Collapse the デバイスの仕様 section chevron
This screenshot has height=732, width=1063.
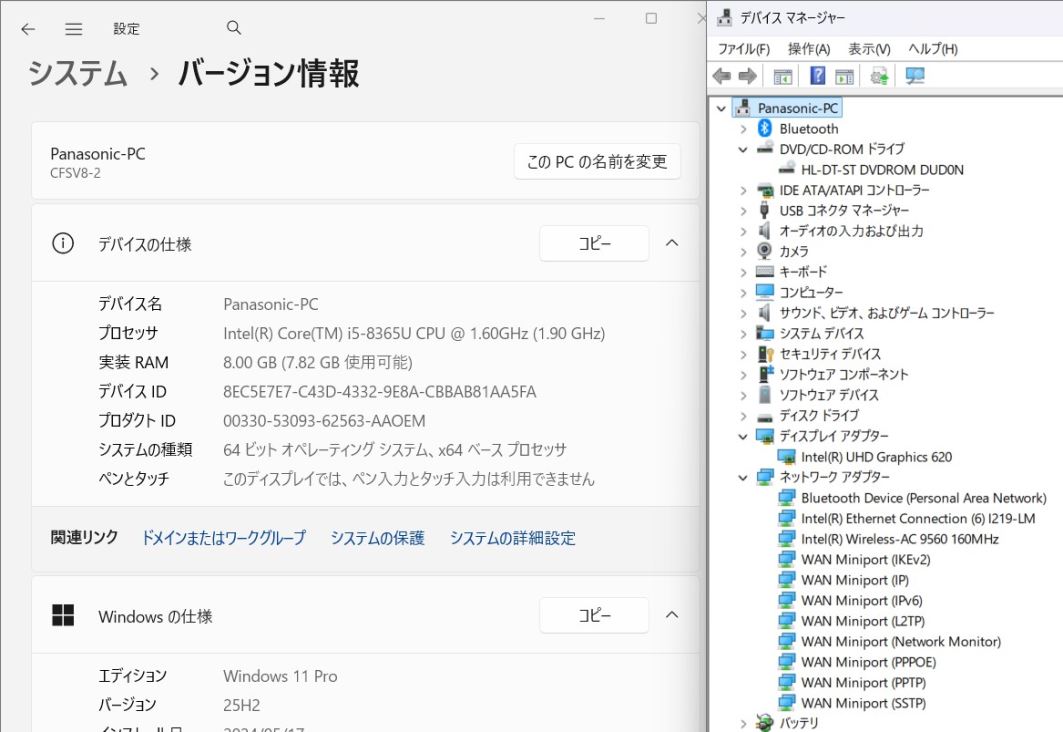(672, 243)
